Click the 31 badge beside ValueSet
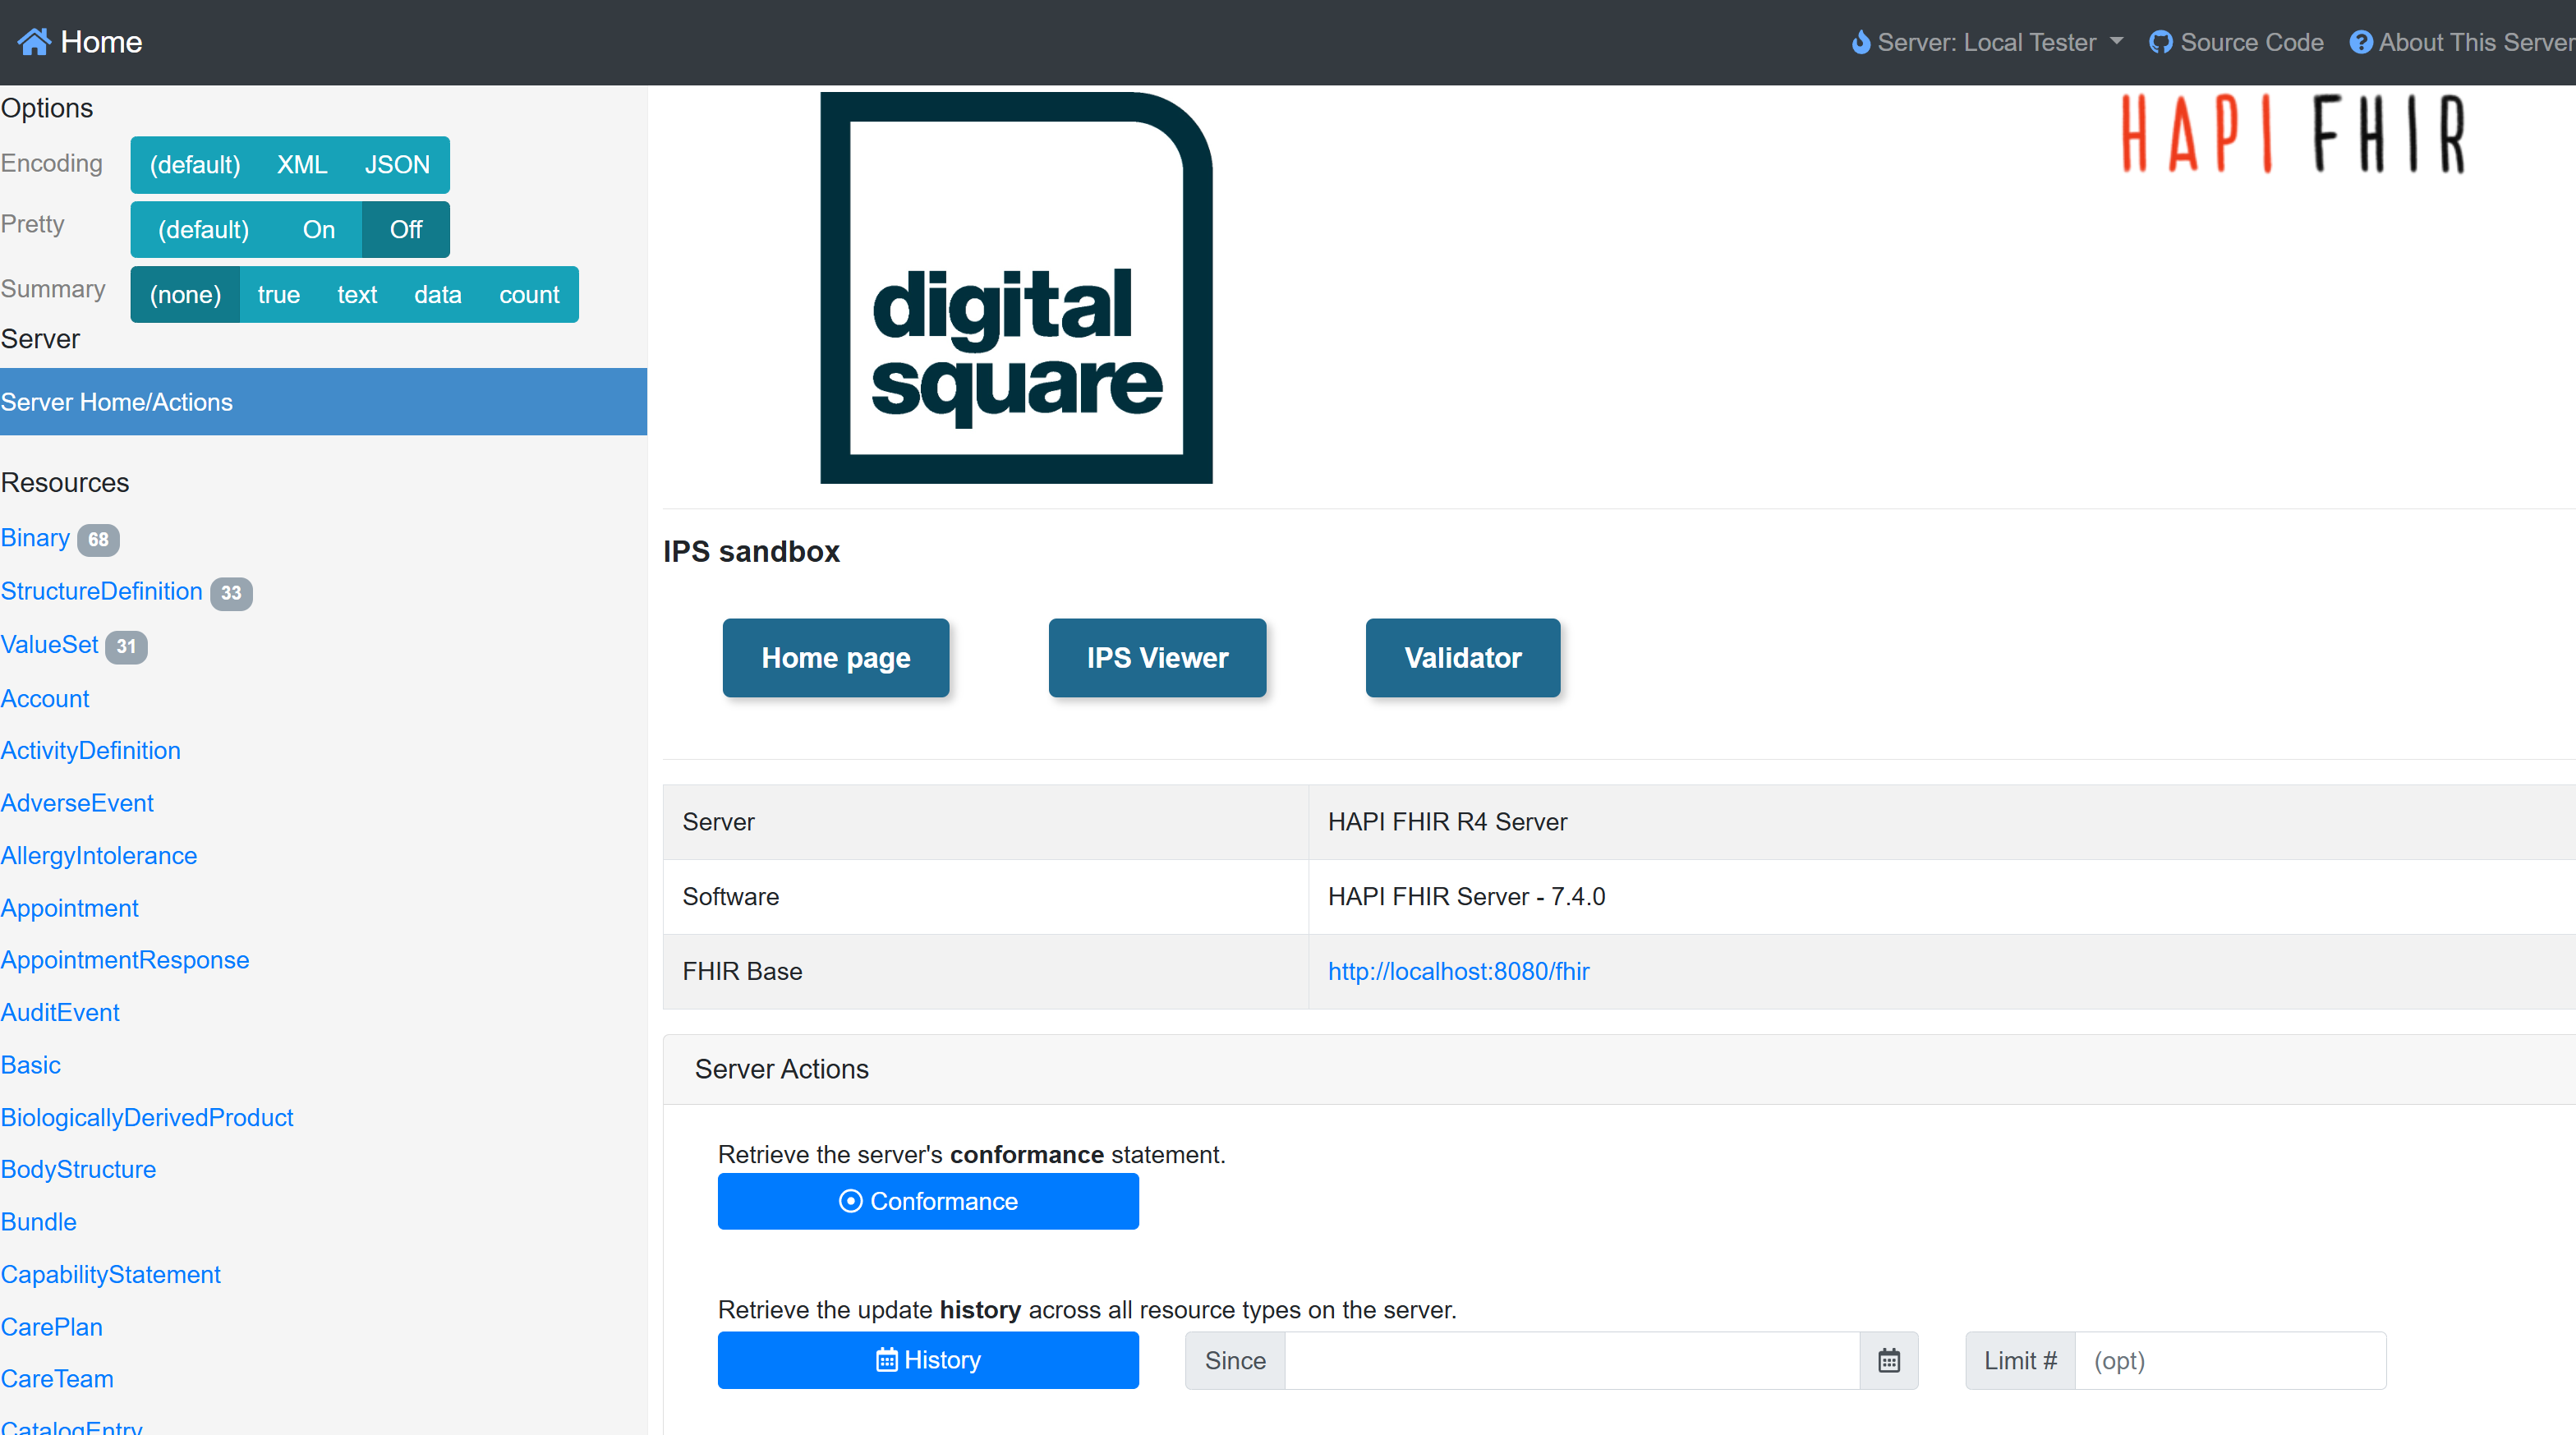Screen dimensions: 2576x1435 (126, 647)
